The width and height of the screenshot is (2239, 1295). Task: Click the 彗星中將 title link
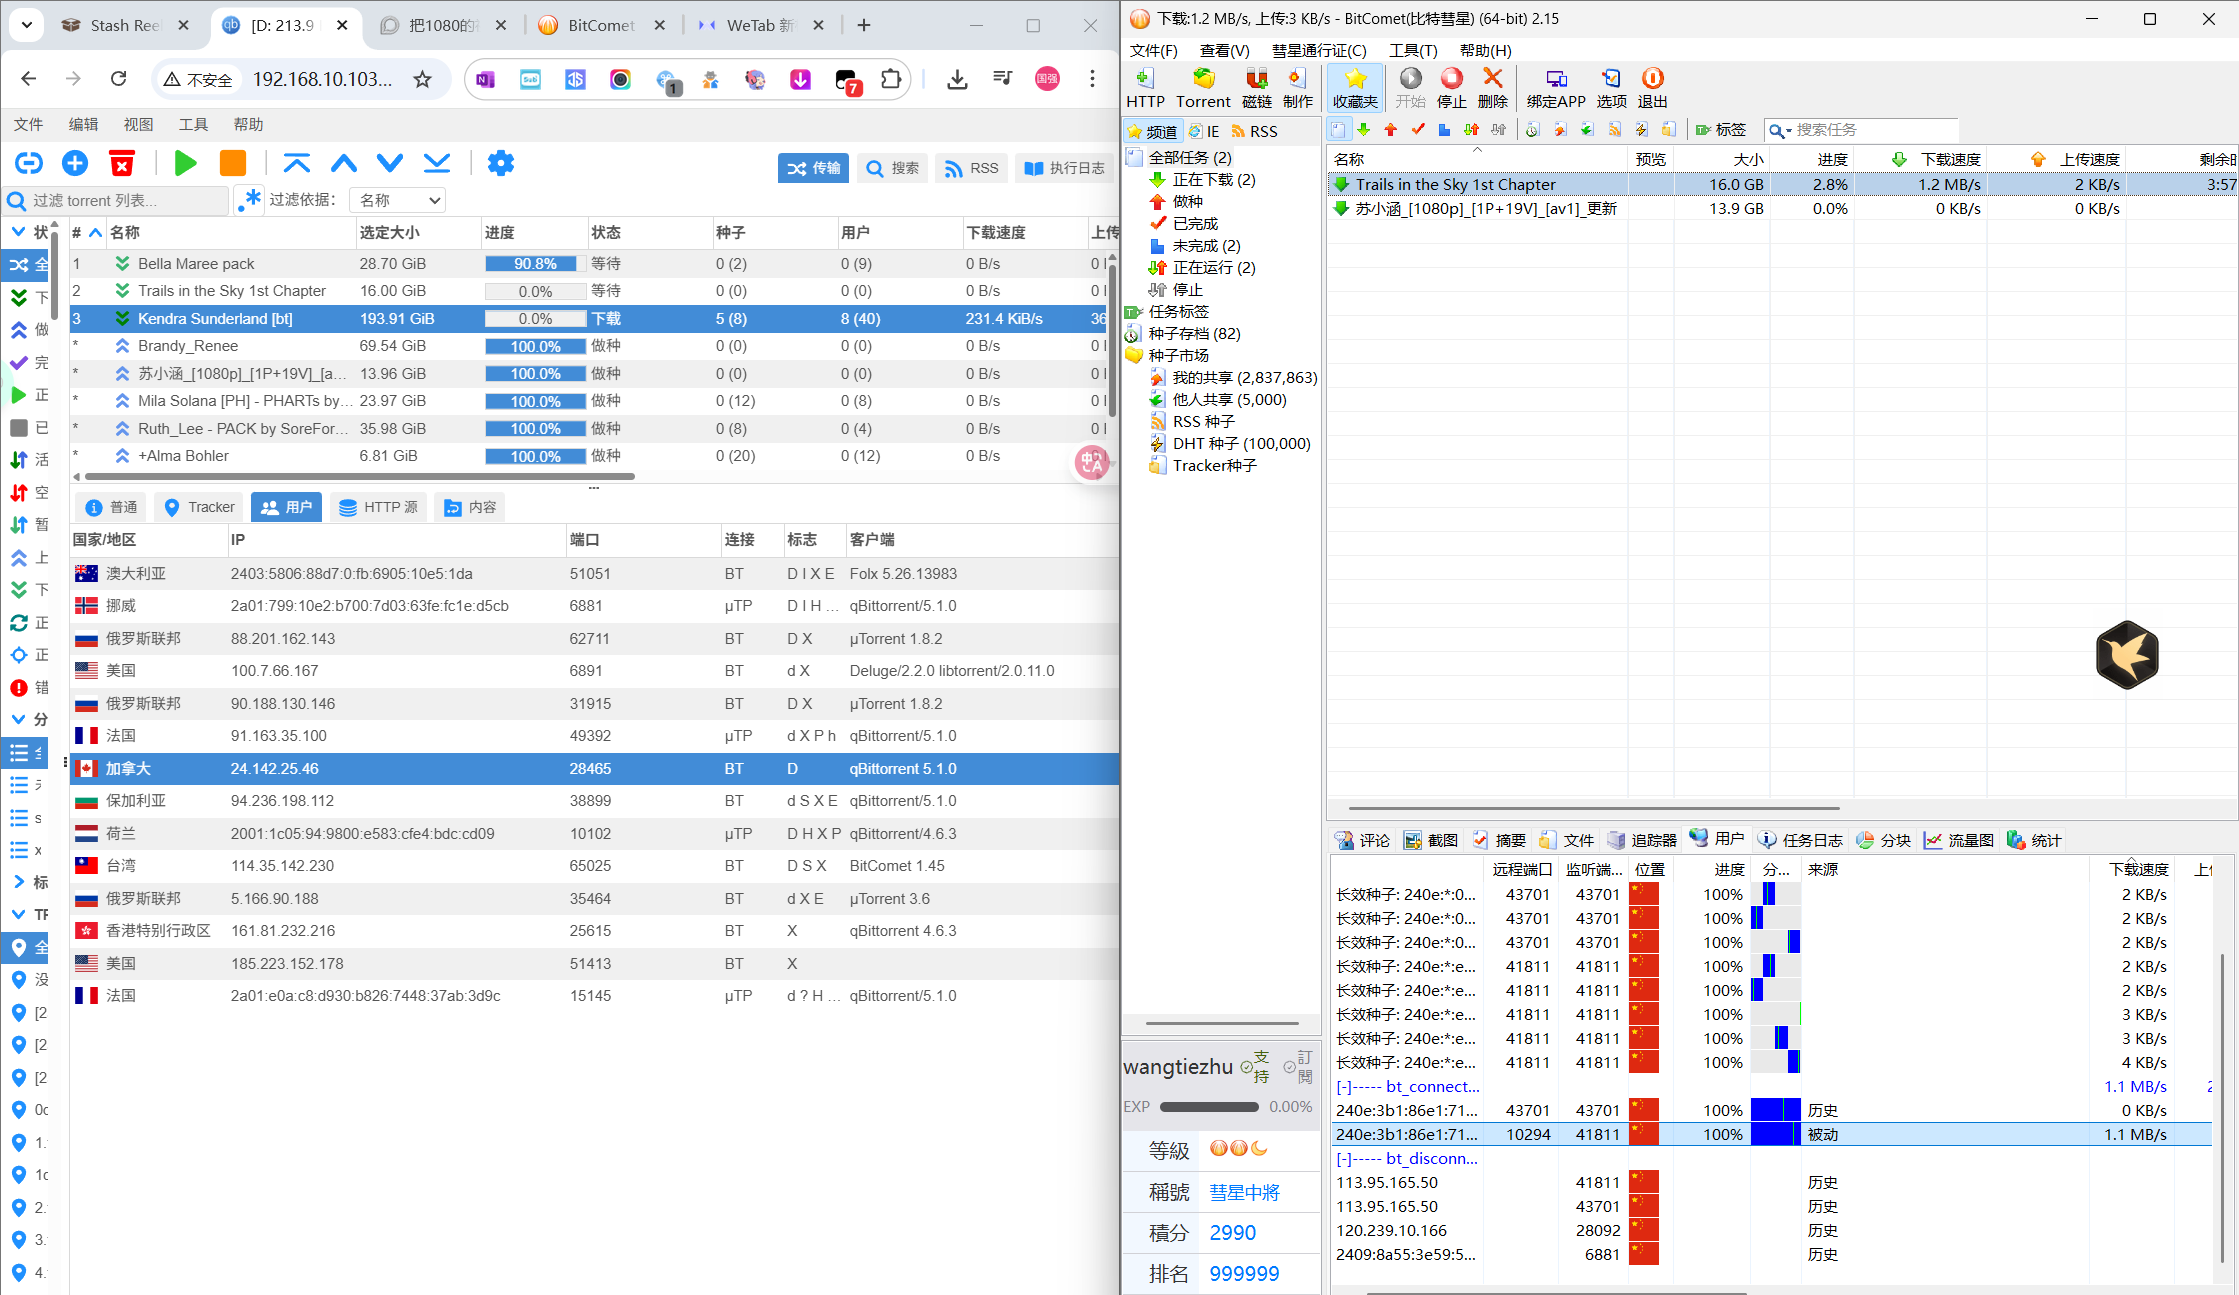(x=1244, y=1193)
